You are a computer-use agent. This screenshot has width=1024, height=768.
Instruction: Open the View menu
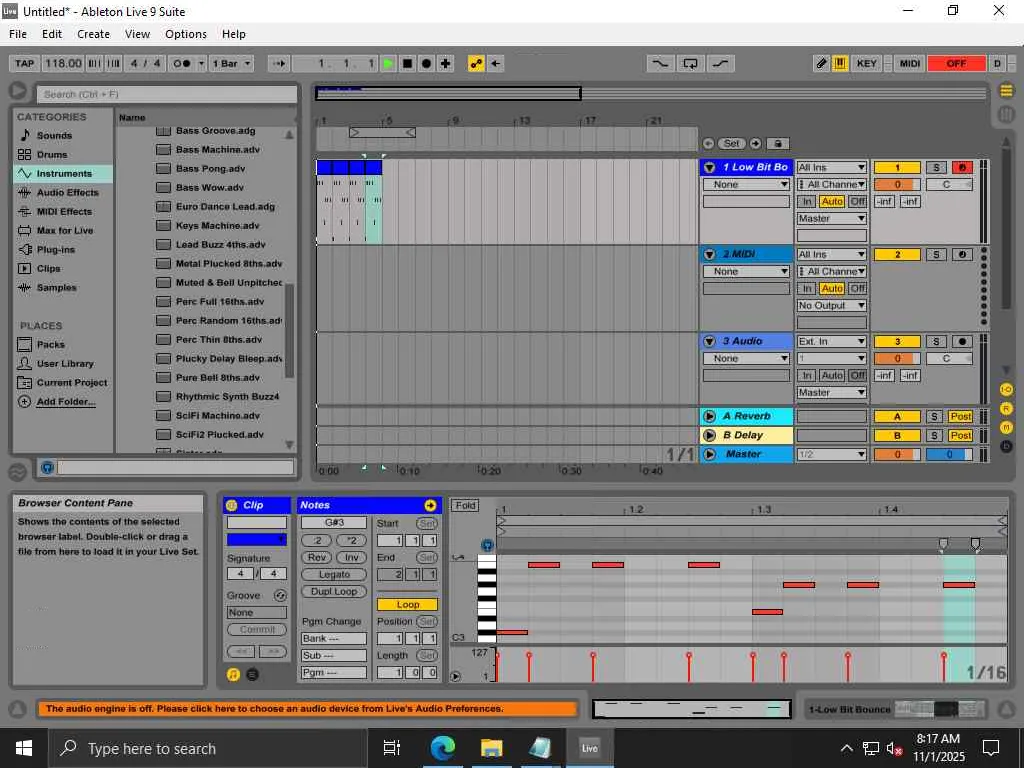[x=137, y=34]
